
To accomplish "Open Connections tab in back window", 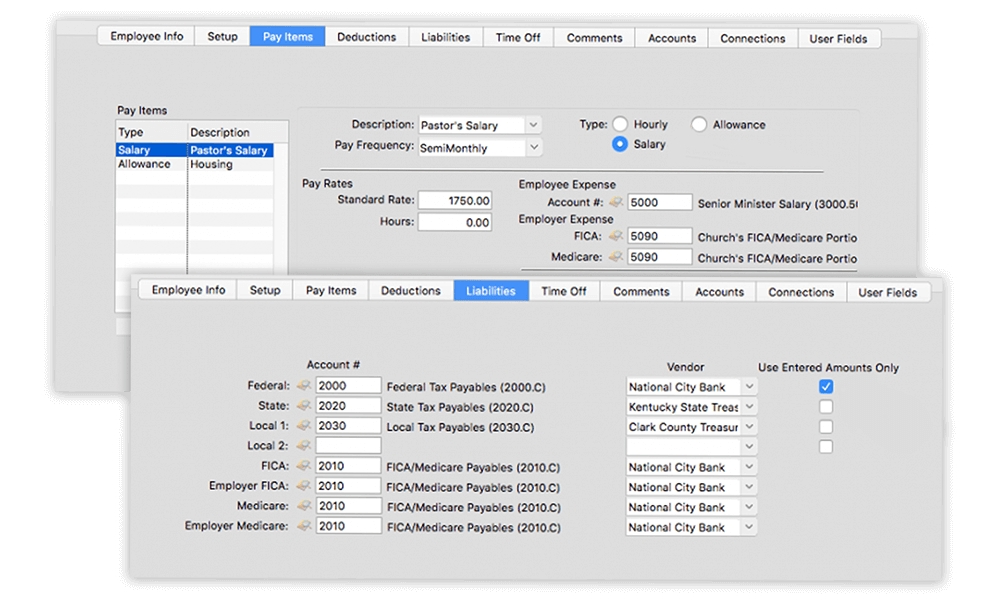I will pyautogui.click(x=753, y=38).
